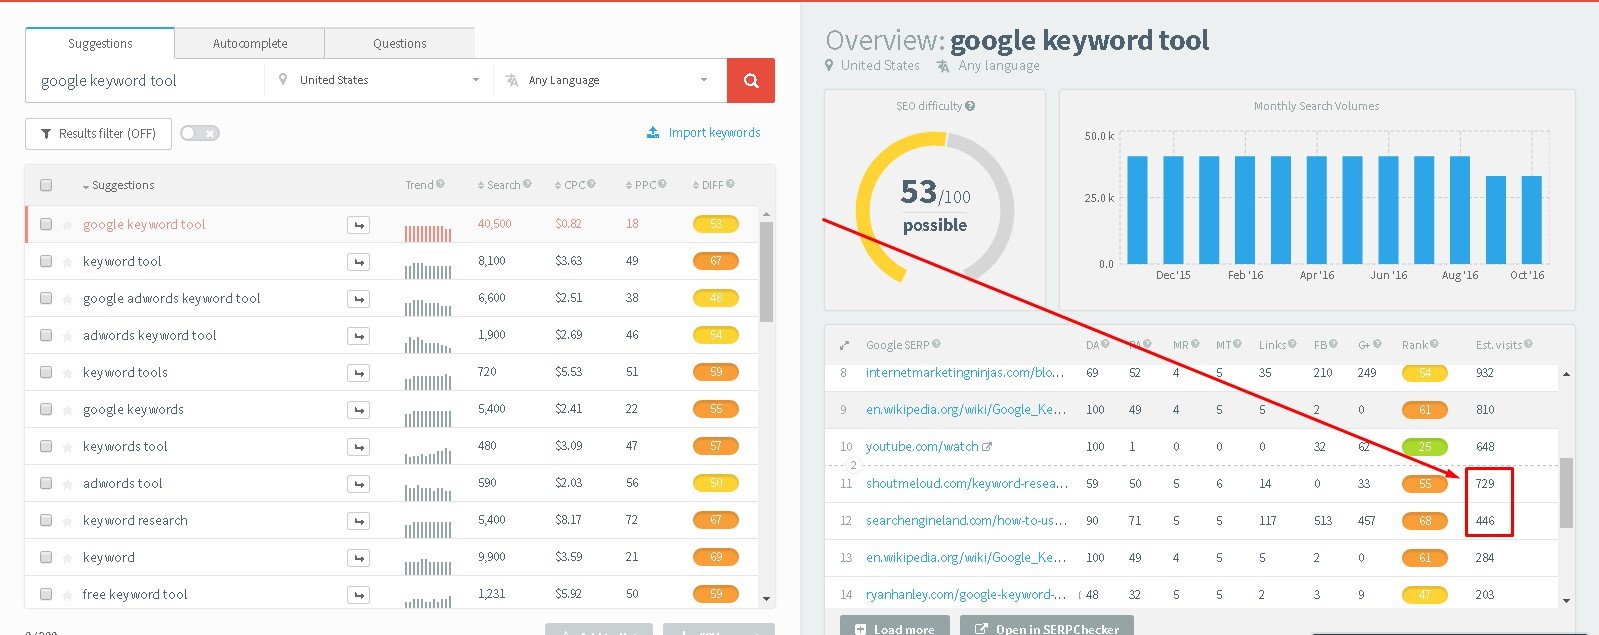Check the free keyword tool row checkbox

point(46,594)
